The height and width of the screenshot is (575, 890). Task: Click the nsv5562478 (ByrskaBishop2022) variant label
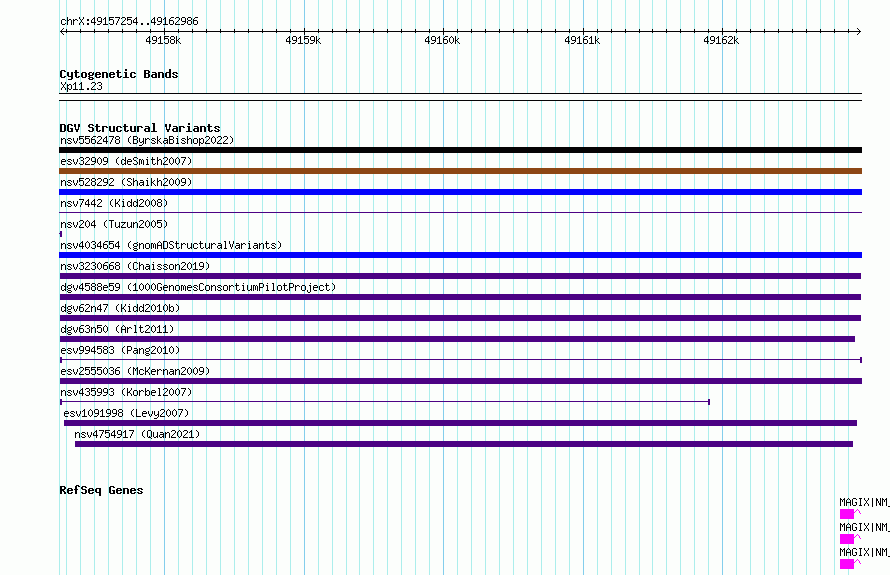[147, 140]
